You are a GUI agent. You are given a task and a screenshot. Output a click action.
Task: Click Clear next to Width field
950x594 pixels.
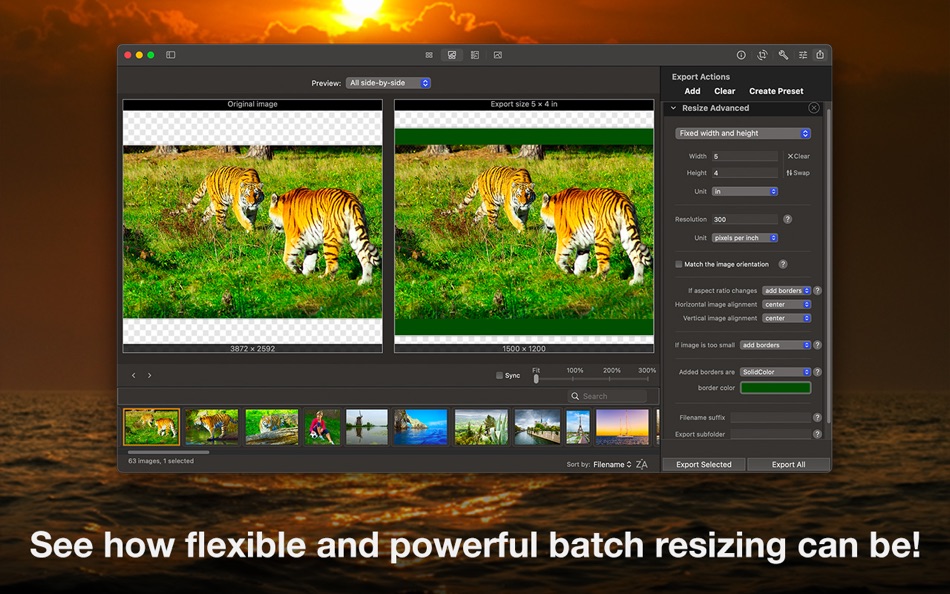[x=799, y=156]
